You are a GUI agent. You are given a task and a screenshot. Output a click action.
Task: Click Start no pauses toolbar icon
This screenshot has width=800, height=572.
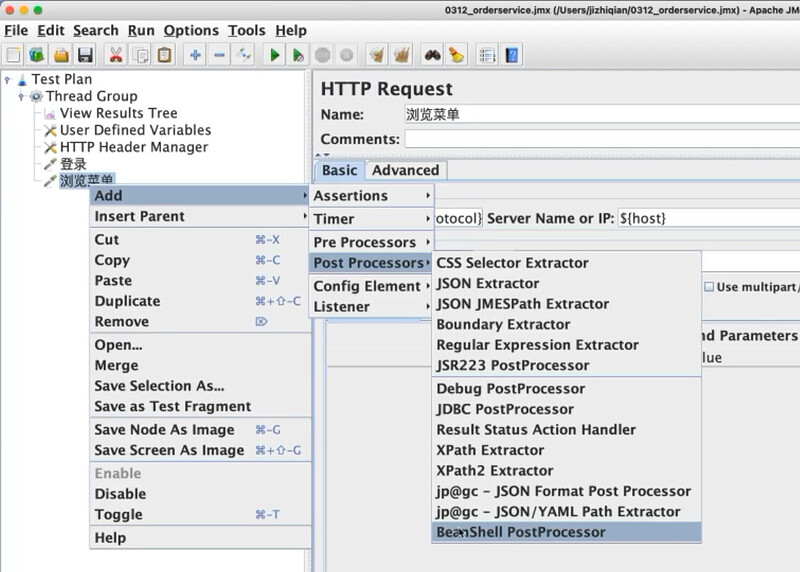(298, 55)
